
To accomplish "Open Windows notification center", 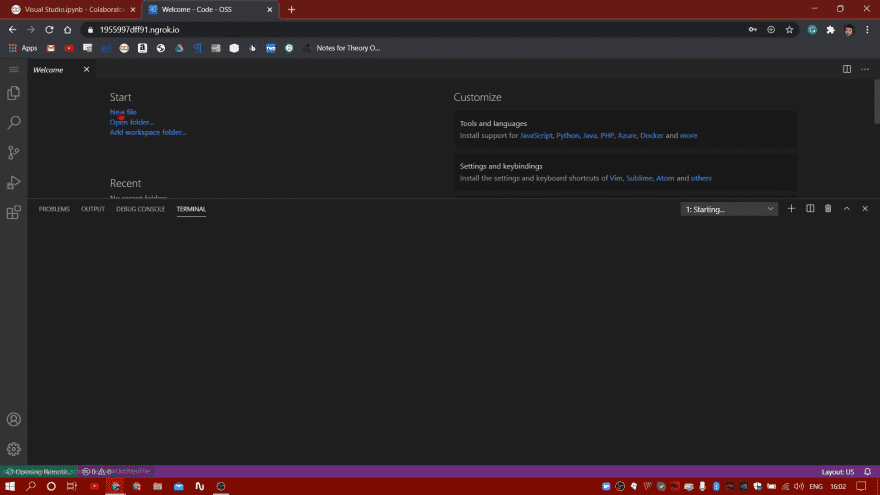I will [861, 486].
